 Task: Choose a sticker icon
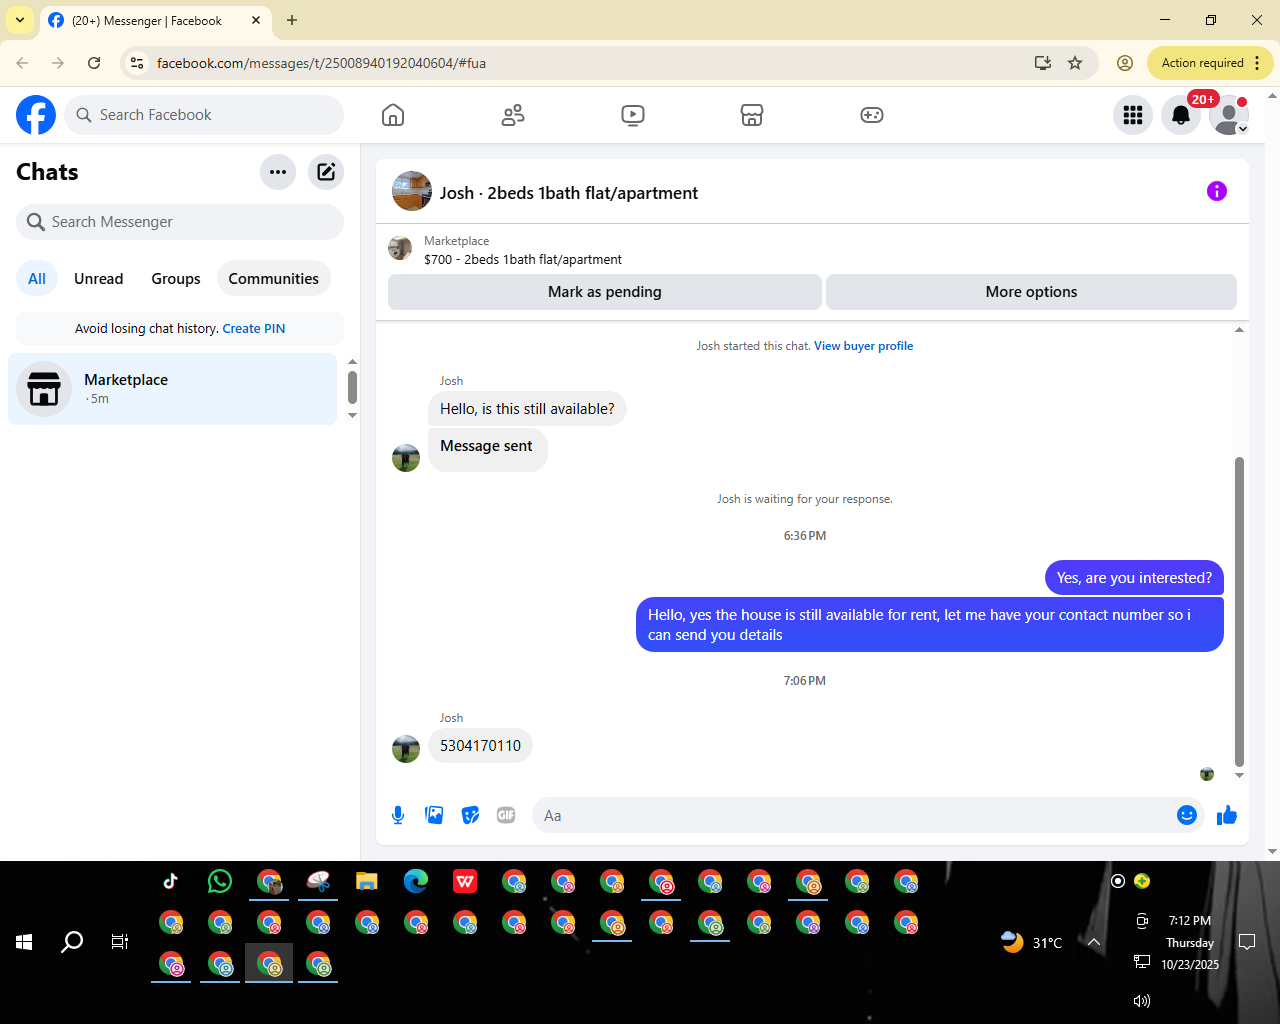(x=470, y=815)
